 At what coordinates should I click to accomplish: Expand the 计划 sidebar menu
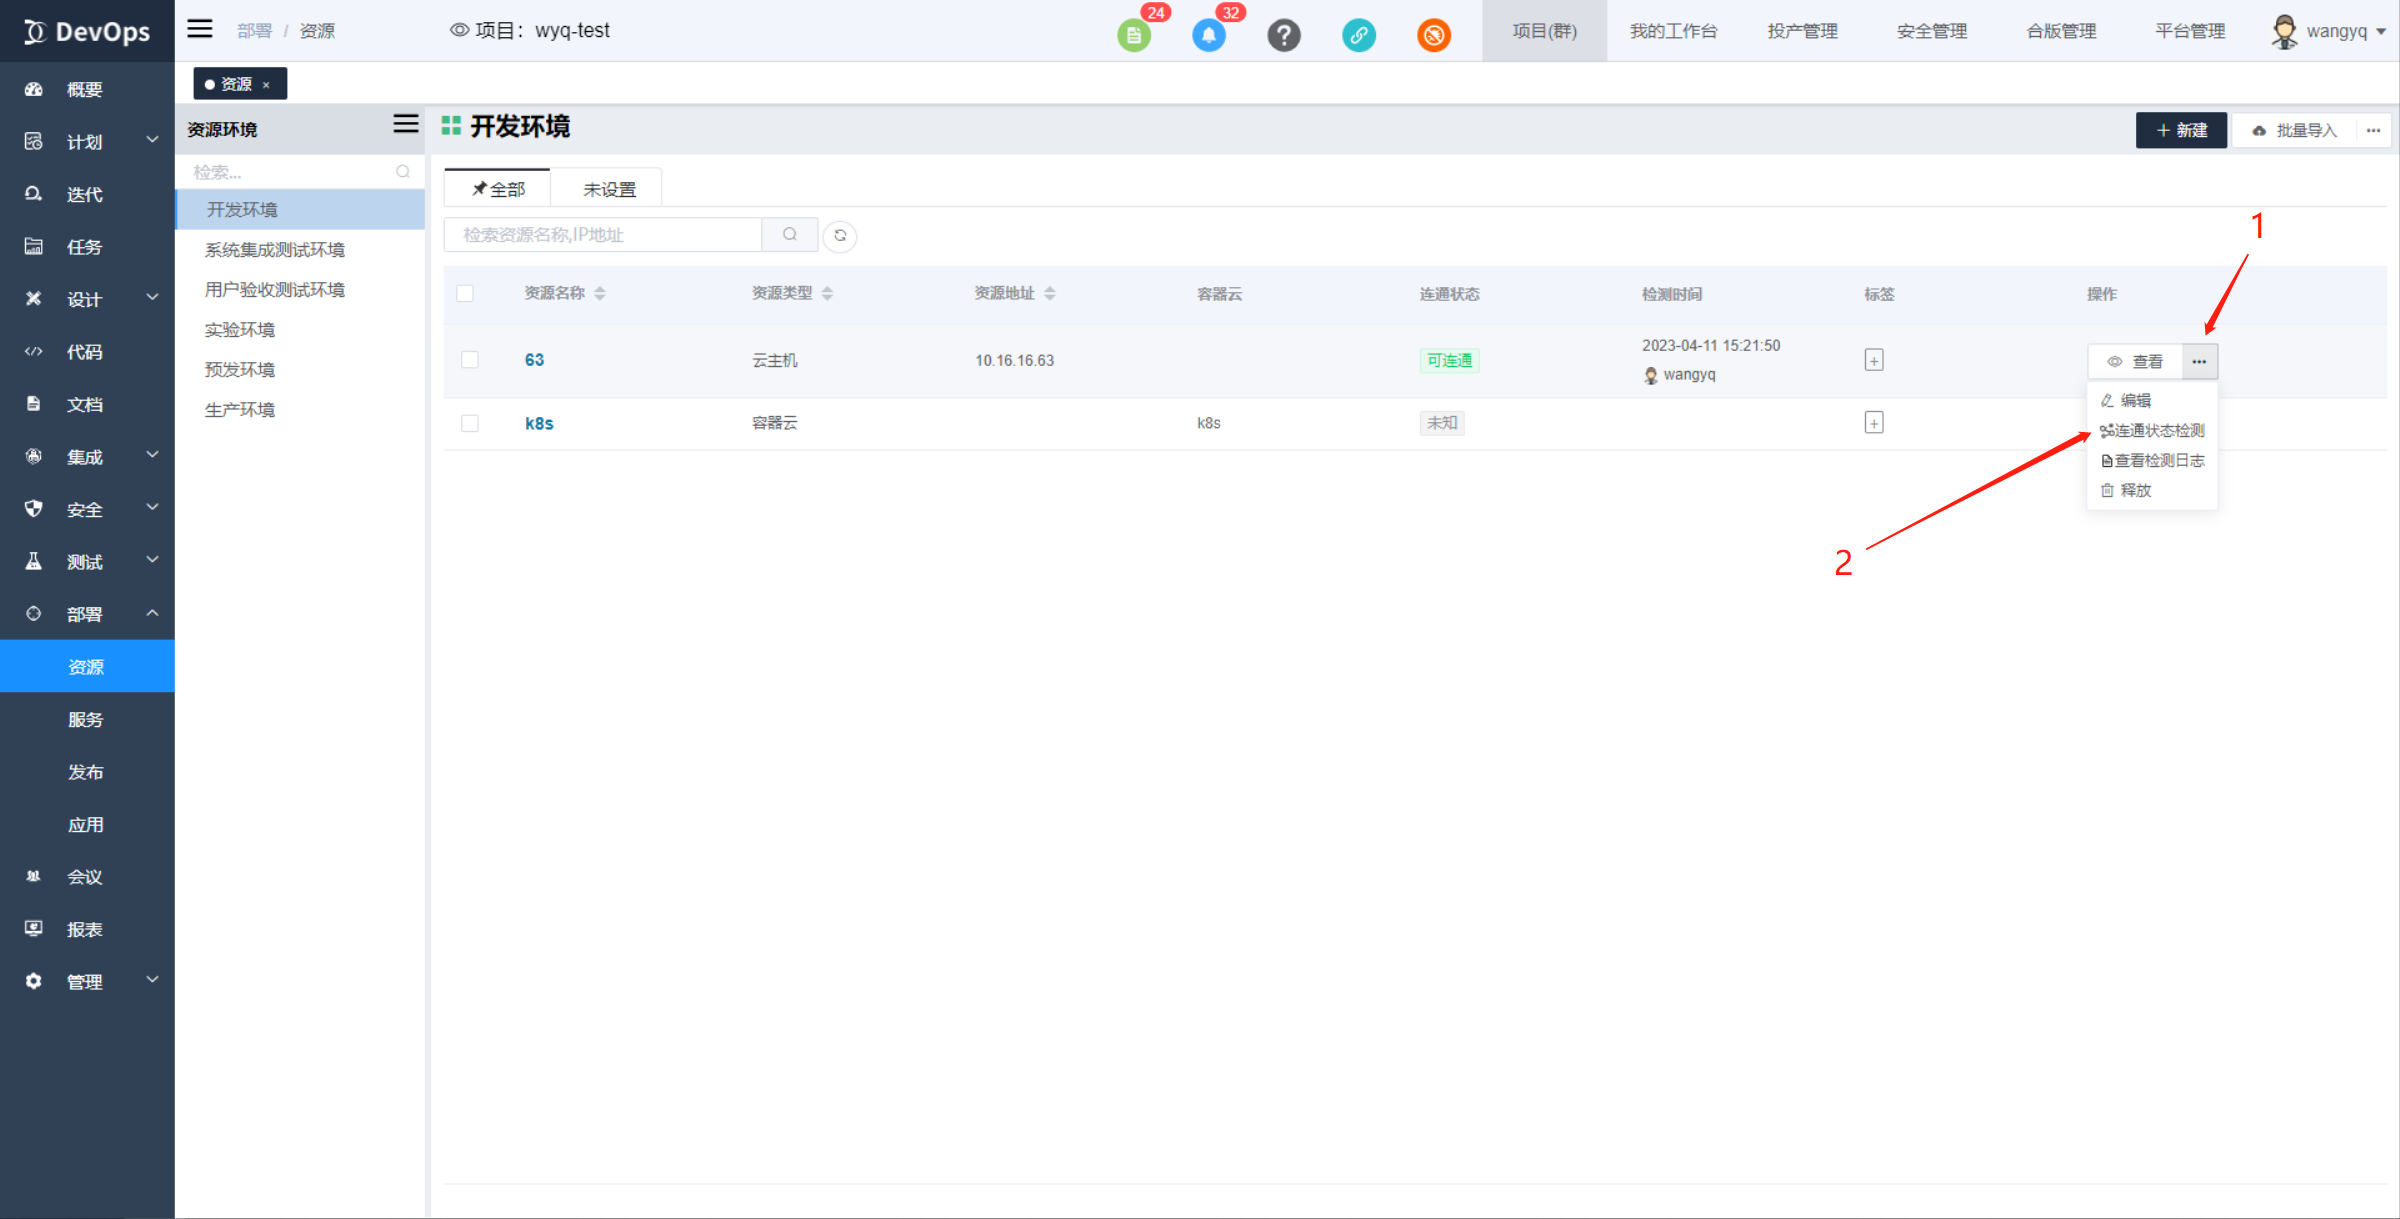[87, 141]
